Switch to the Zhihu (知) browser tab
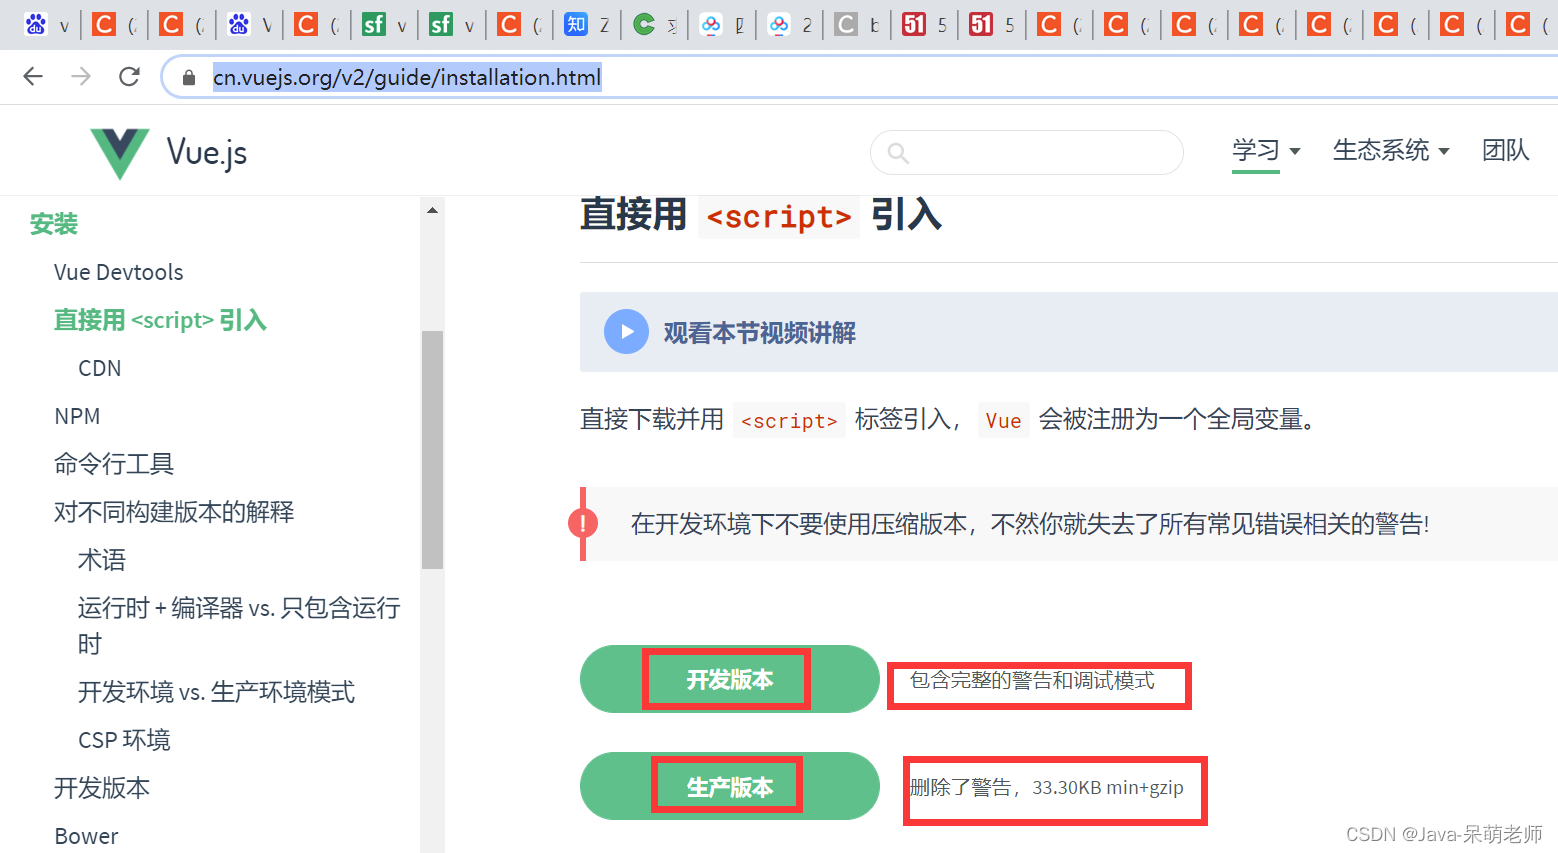This screenshot has width=1558, height=853. coord(586,25)
